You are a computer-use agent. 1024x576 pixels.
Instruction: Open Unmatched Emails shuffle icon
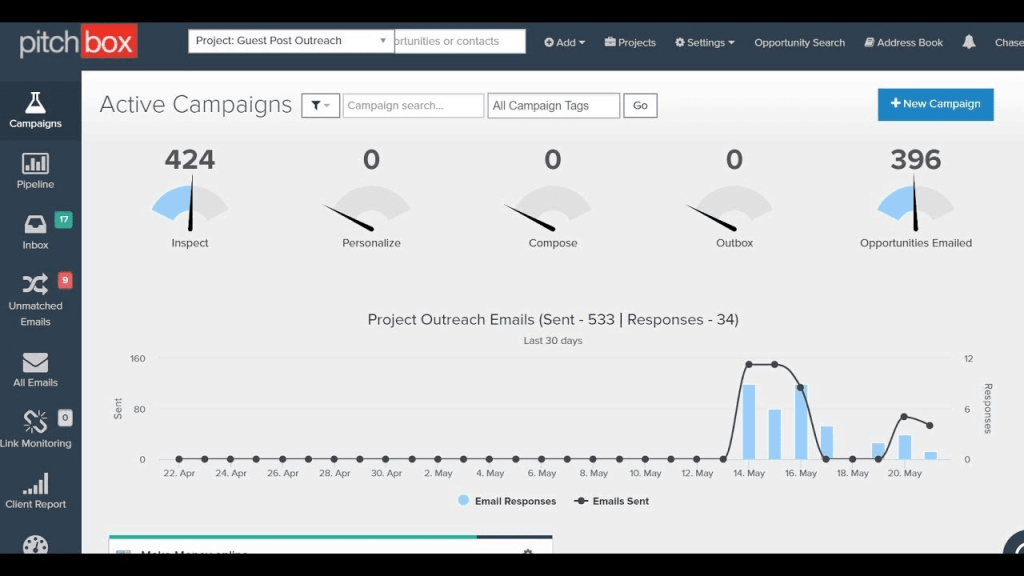tap(35, 284)
